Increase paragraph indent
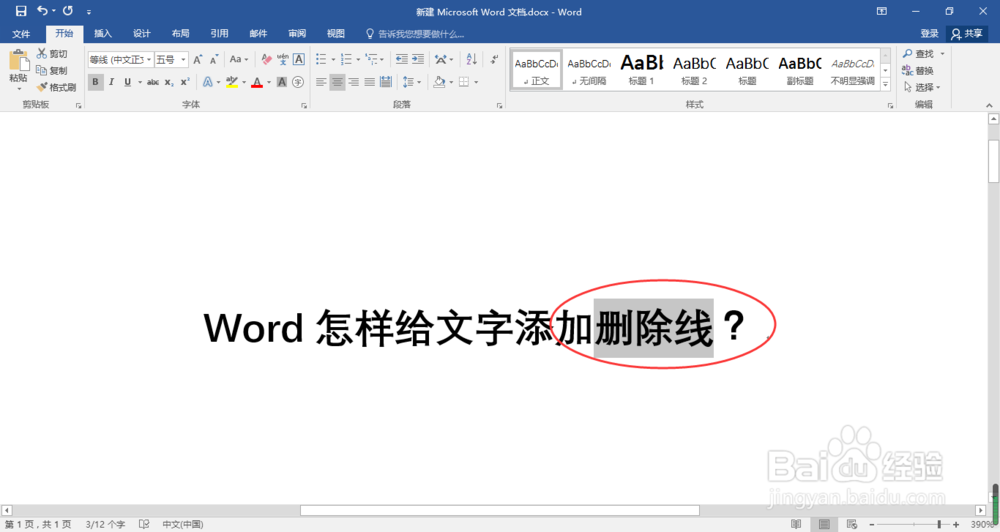 point(418,59)
